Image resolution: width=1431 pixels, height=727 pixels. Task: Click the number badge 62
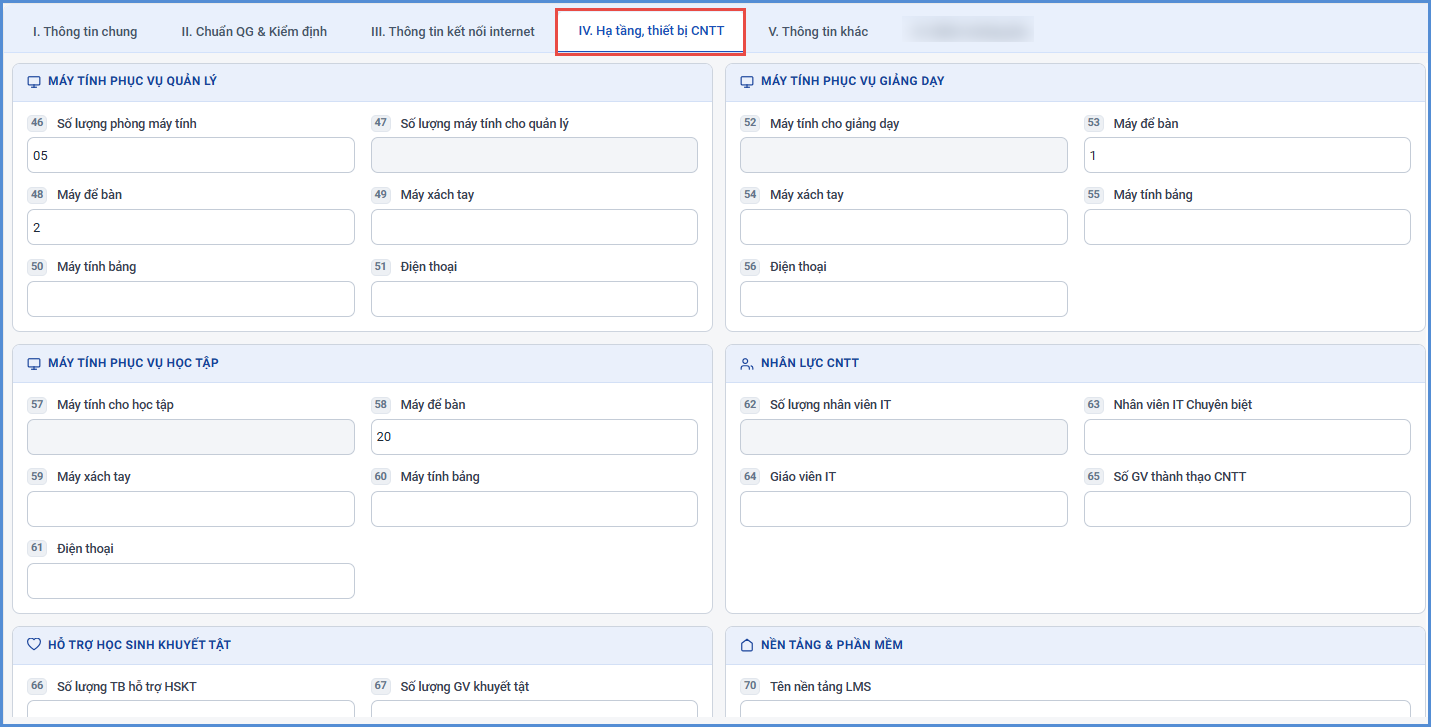click(x=750, y=405)
